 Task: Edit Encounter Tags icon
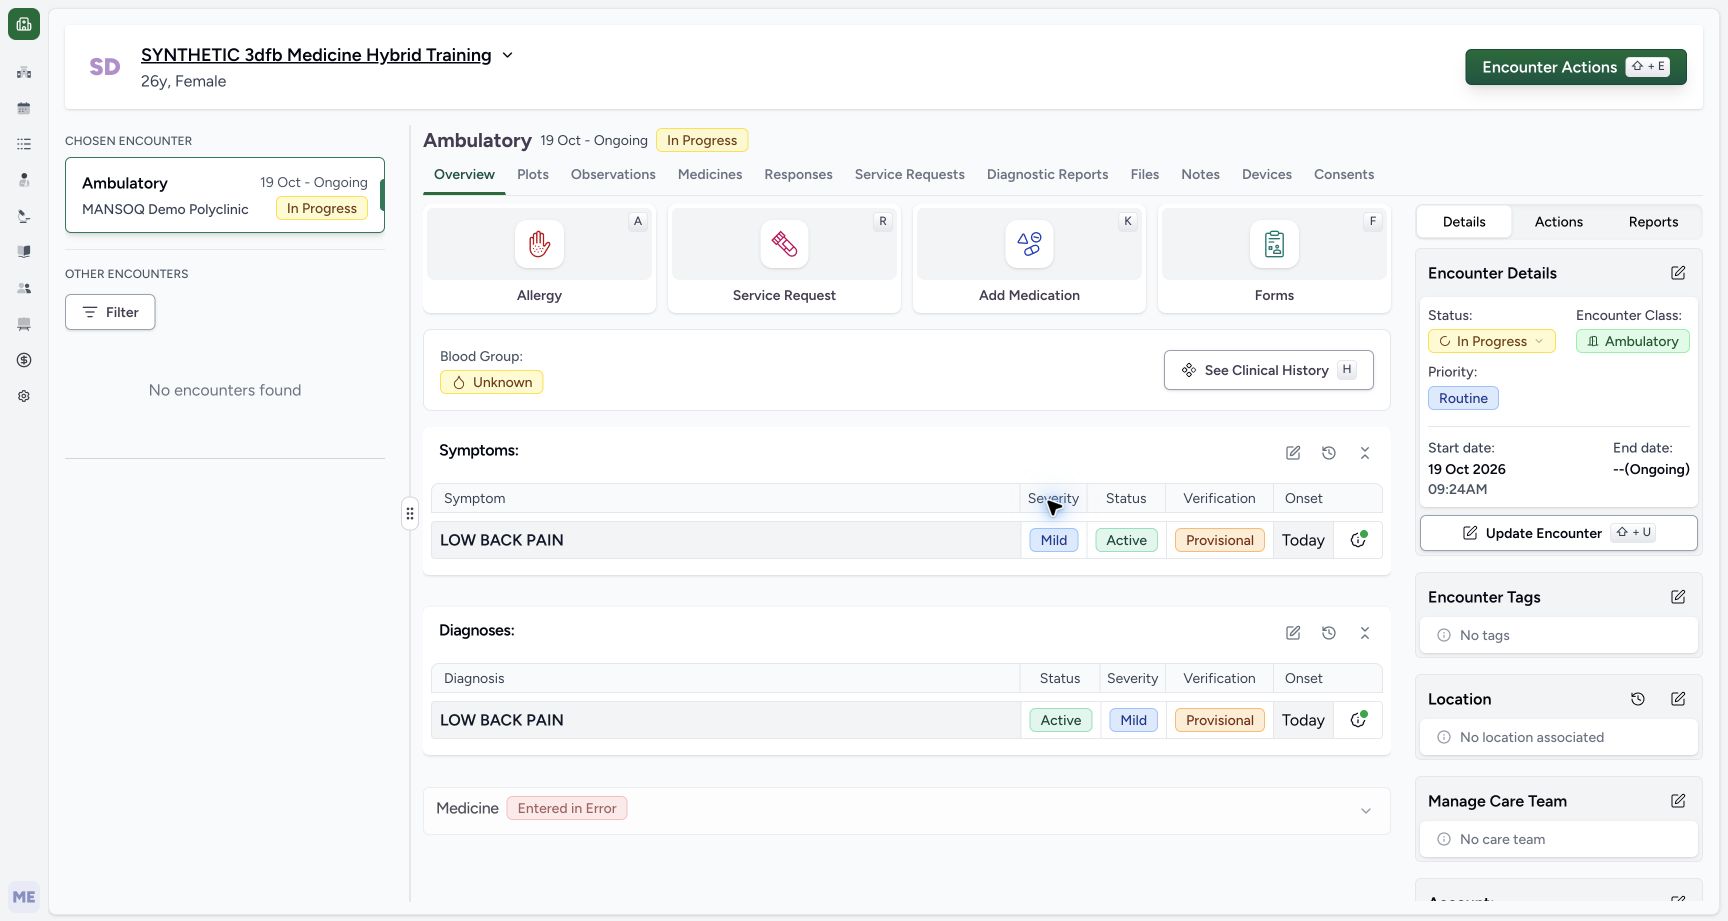pos(1678,597)
